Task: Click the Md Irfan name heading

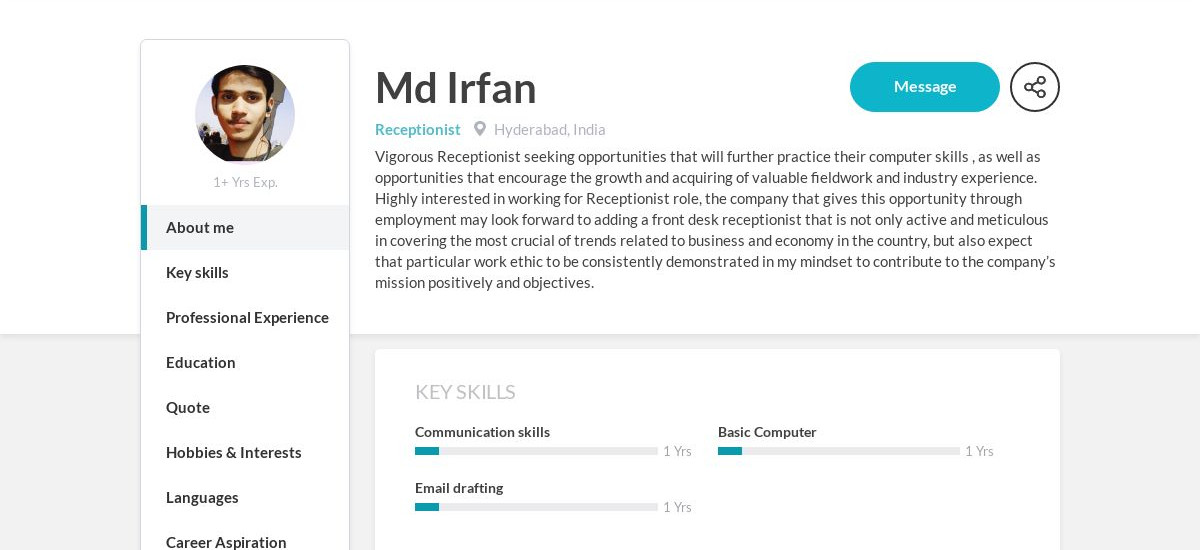Action: (x=456, y=88)
